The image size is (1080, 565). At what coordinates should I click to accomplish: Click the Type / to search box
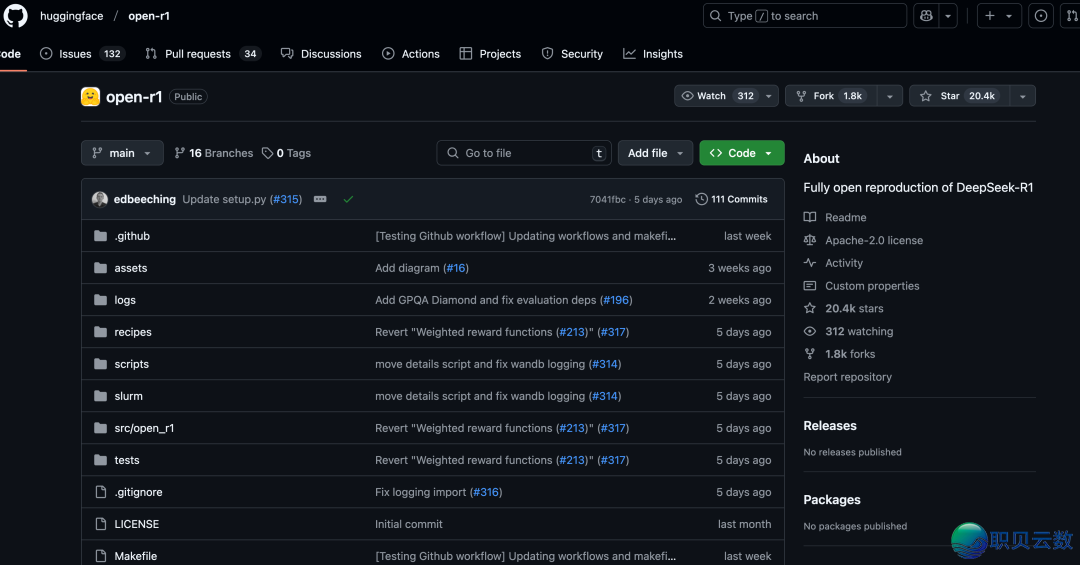coord(804,15)
